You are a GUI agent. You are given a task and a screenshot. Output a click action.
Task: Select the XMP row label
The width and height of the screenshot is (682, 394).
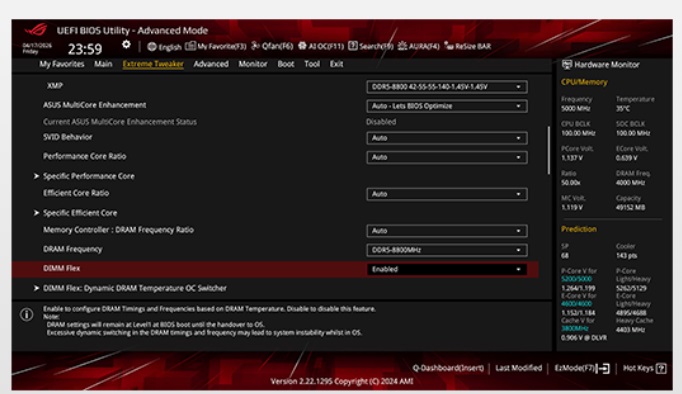point(55,86)
